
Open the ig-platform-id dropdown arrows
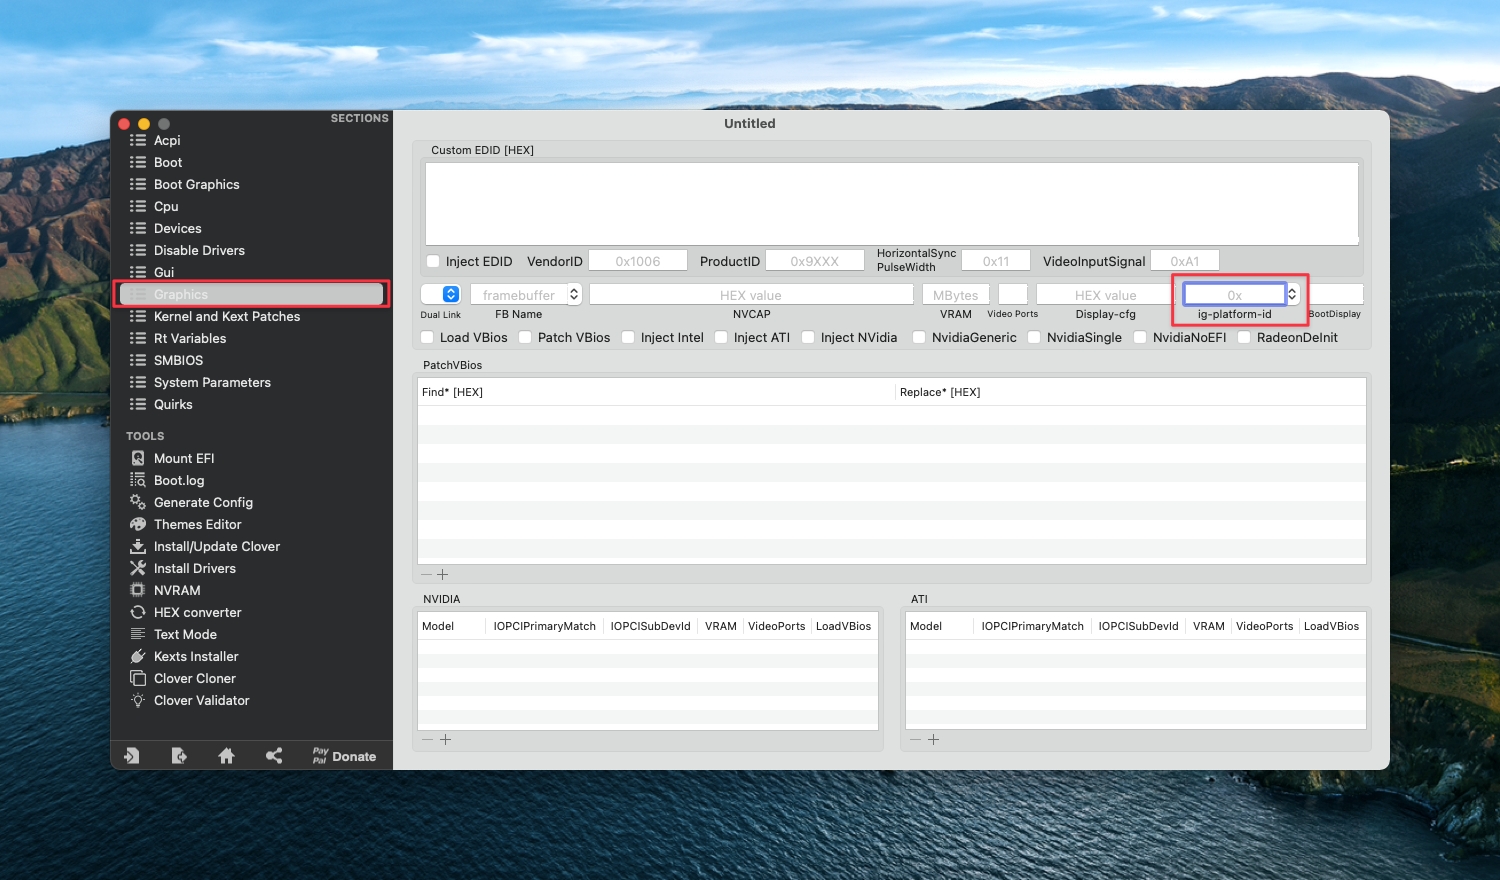tap(1292, 294)
